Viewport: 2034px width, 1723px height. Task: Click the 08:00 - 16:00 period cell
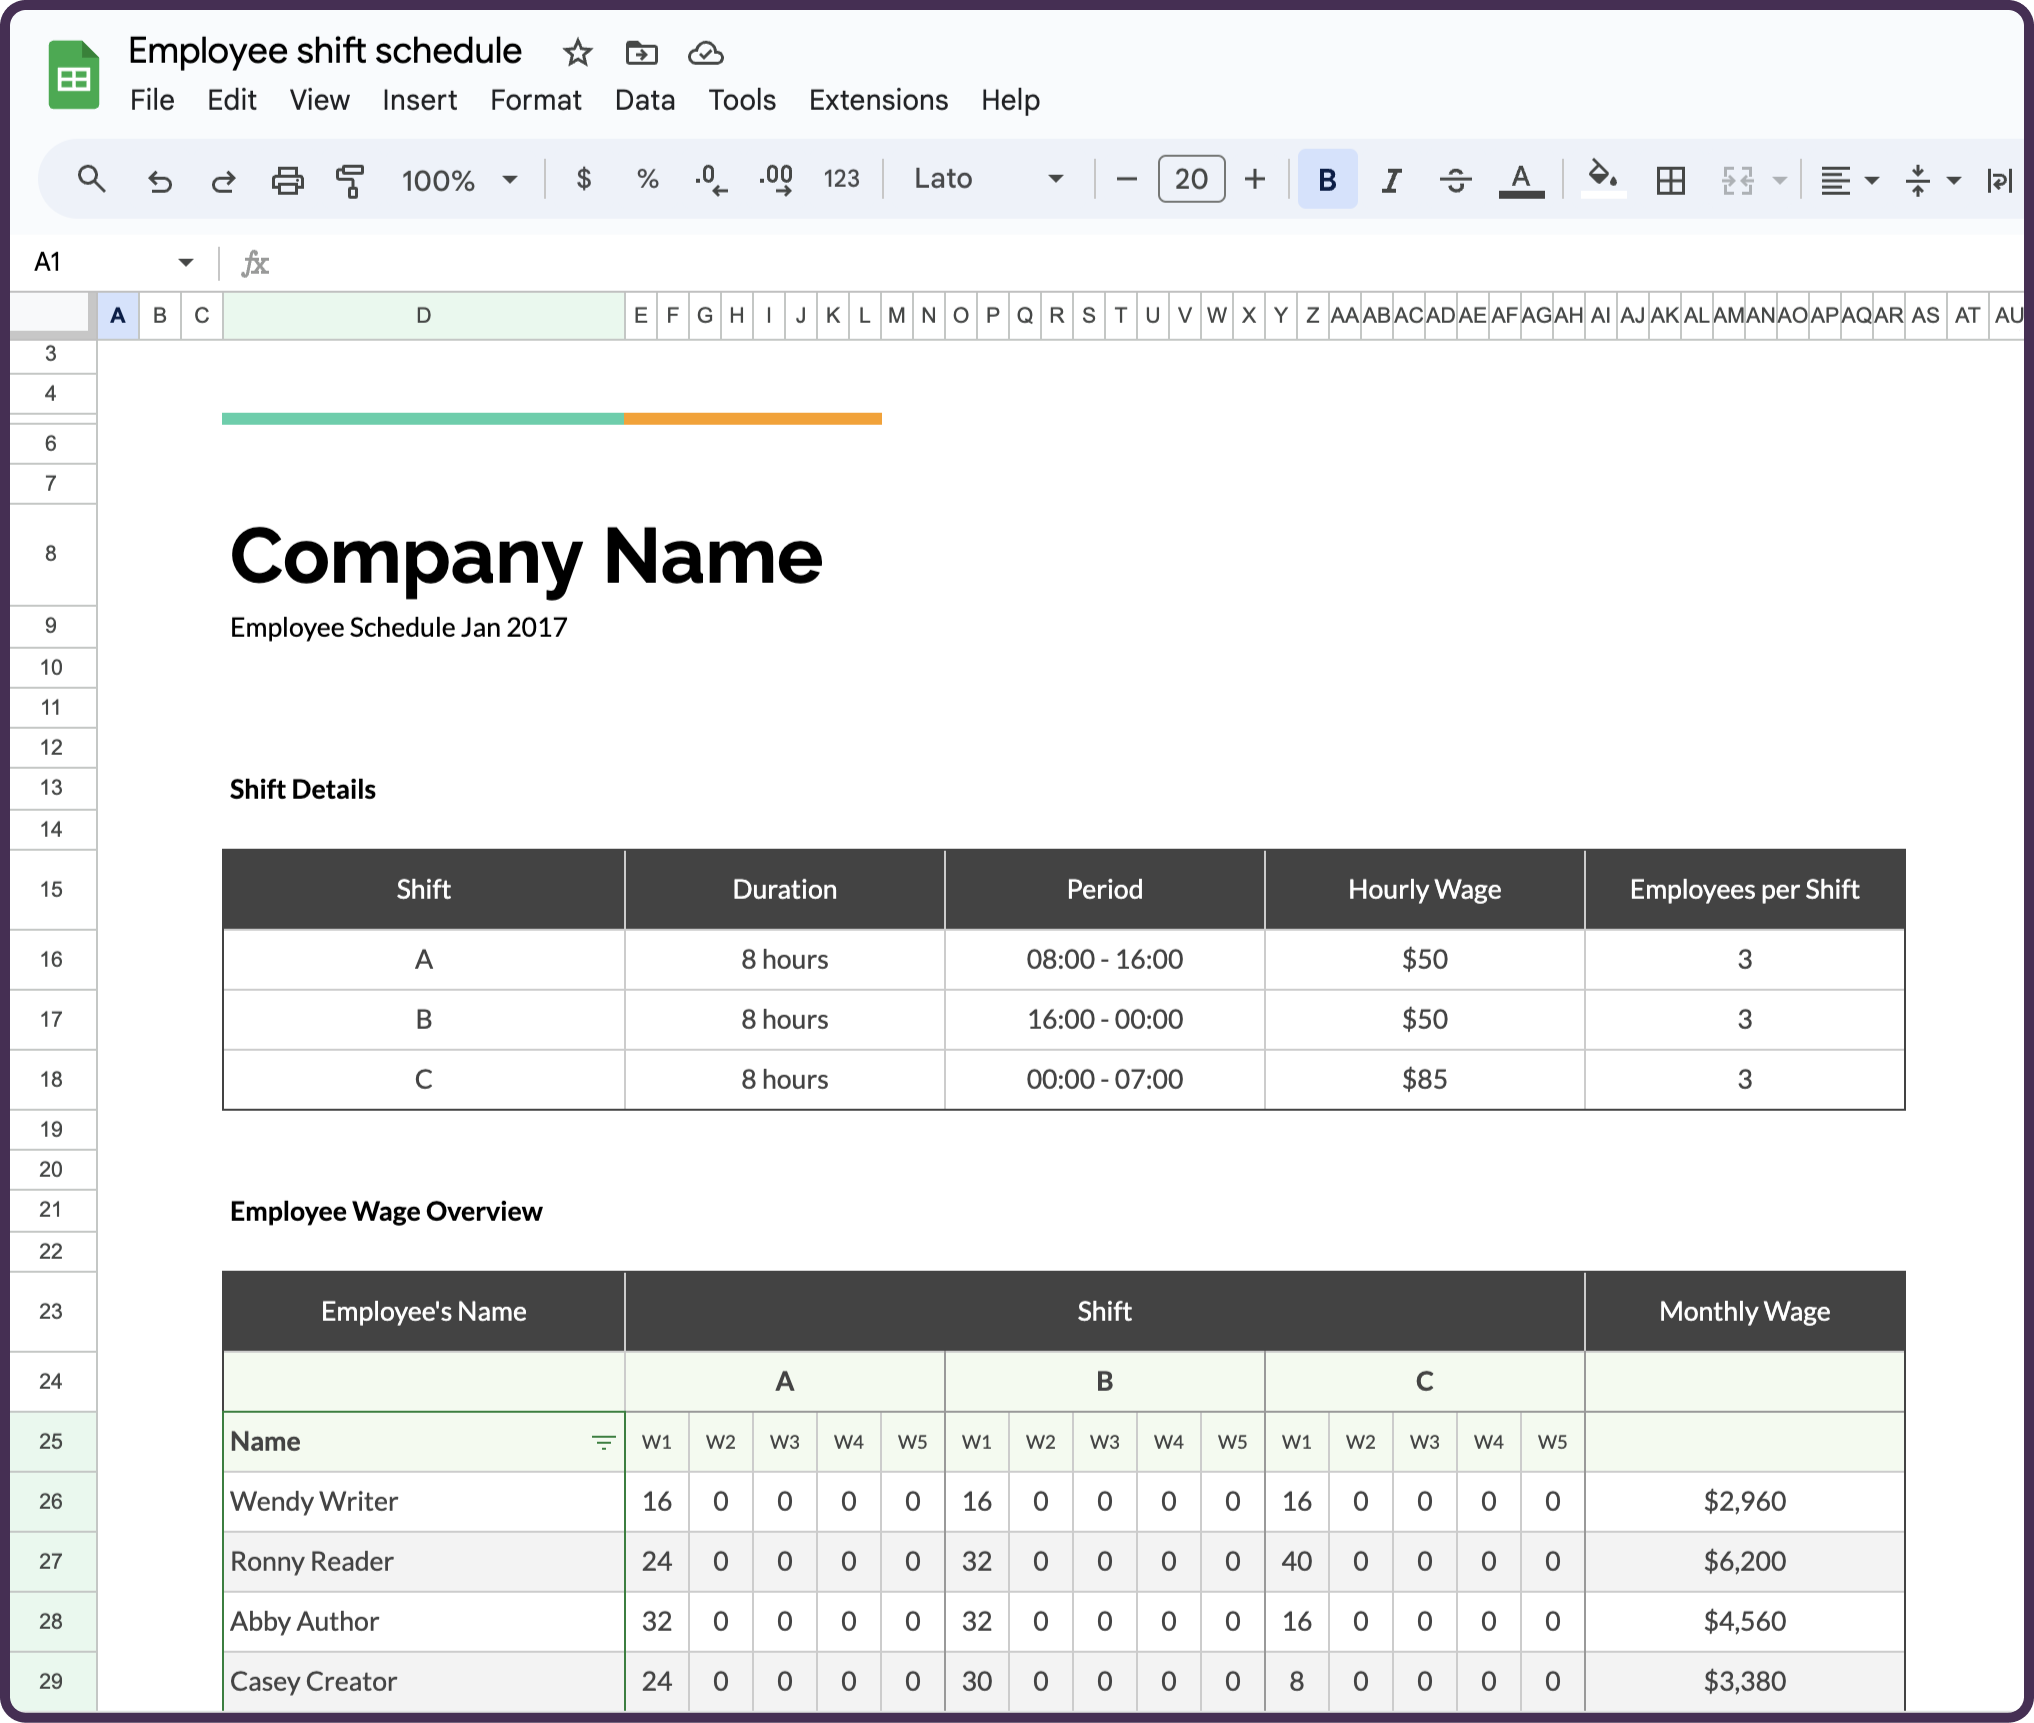coord(1104,959)
